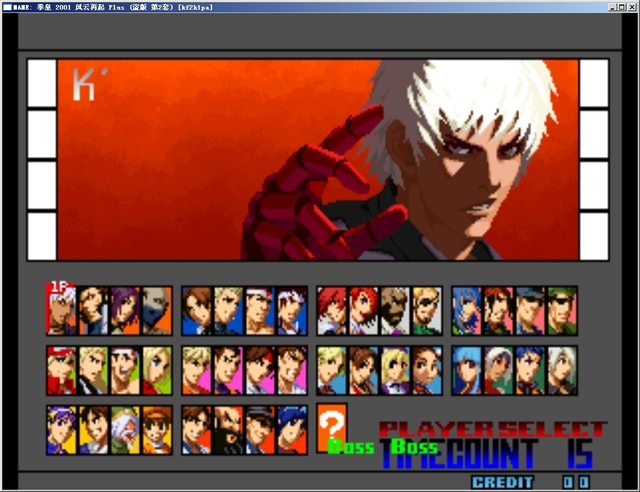Choose blonde King on blue background

click(x=332, y=370)
